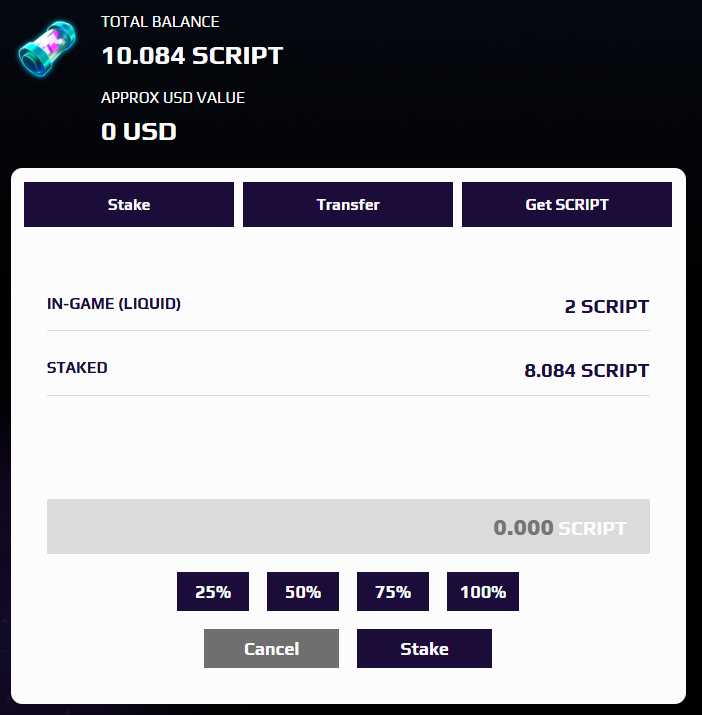This screenshot has height=715, width=702.
Task: Click the 2 SCRIPT liquid amount
Action: pos(607,306)
